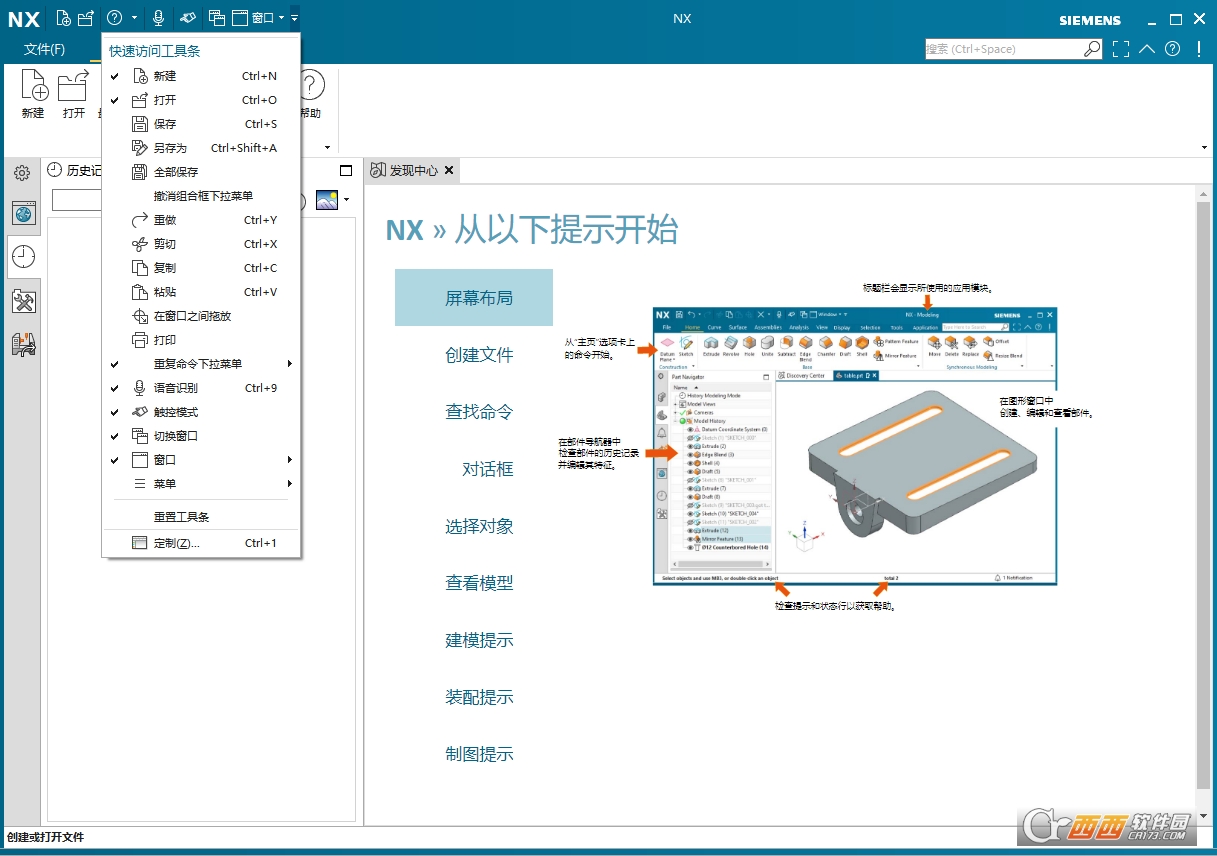The width and height of the screenshot is (1217, 856).
Task: Click the exclamation notification icon at top right
Action: (1199, 48)
